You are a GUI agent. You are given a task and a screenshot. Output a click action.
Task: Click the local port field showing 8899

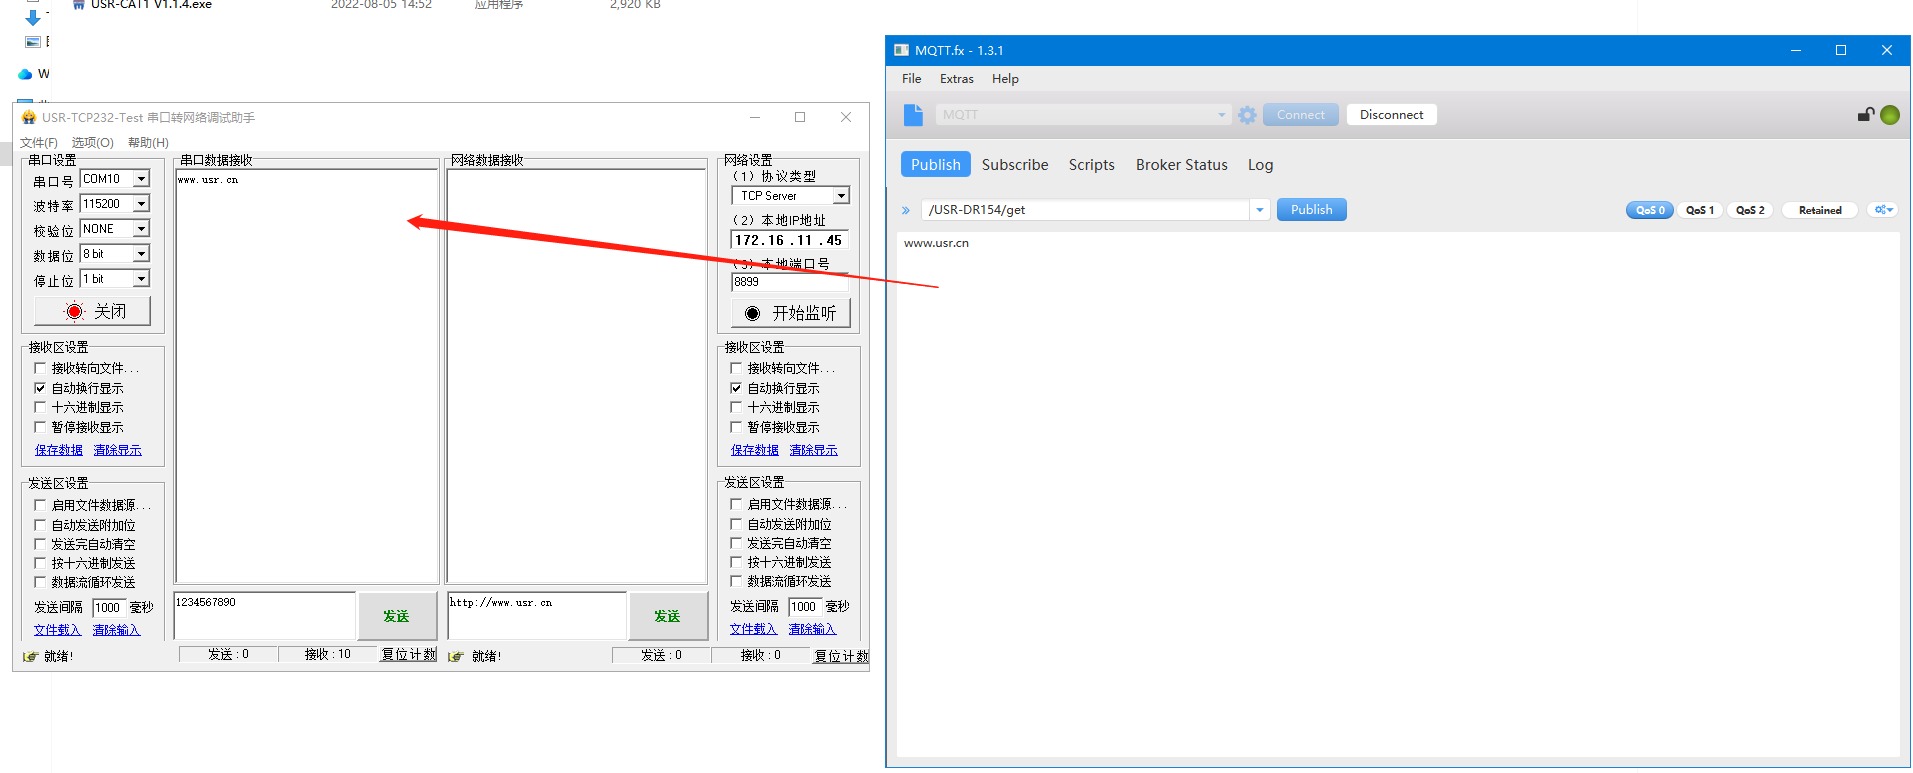tap(788, 282)
